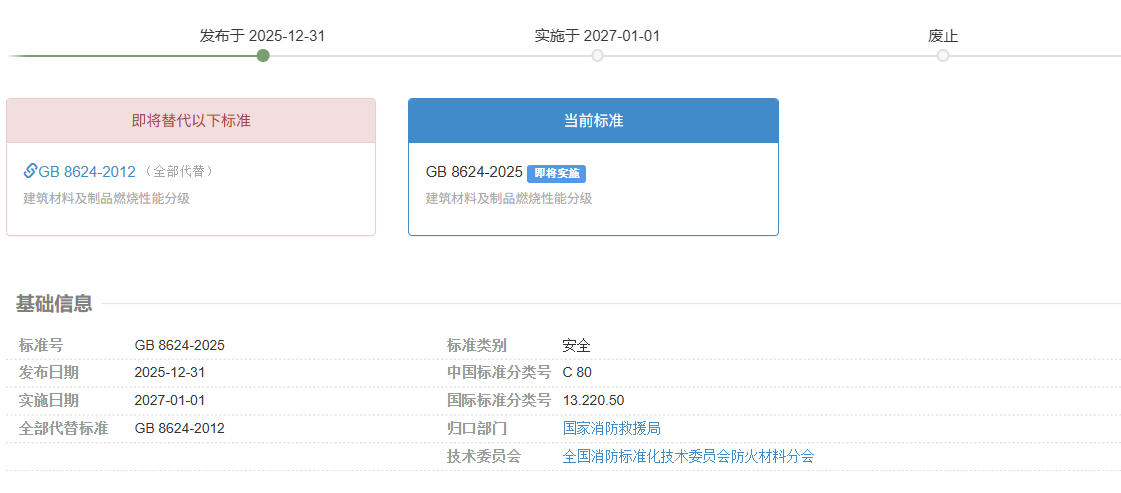Click the 国际标准分类号 value 13.220.50
Viewport: 1121px width, 493px height.
click(593, 400)
